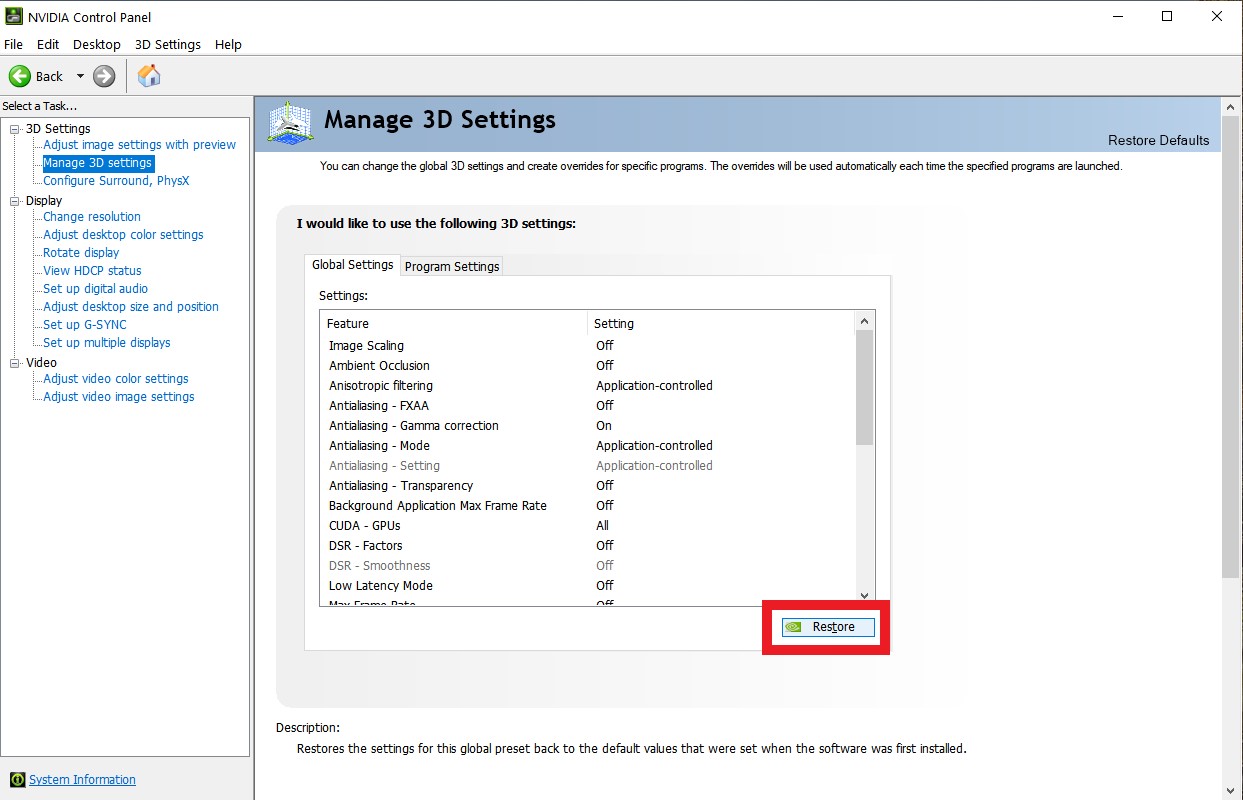Viewport: 1243px width, 800px height.
Task: Switch to the Program Settings tab
Action: point(452,266)
